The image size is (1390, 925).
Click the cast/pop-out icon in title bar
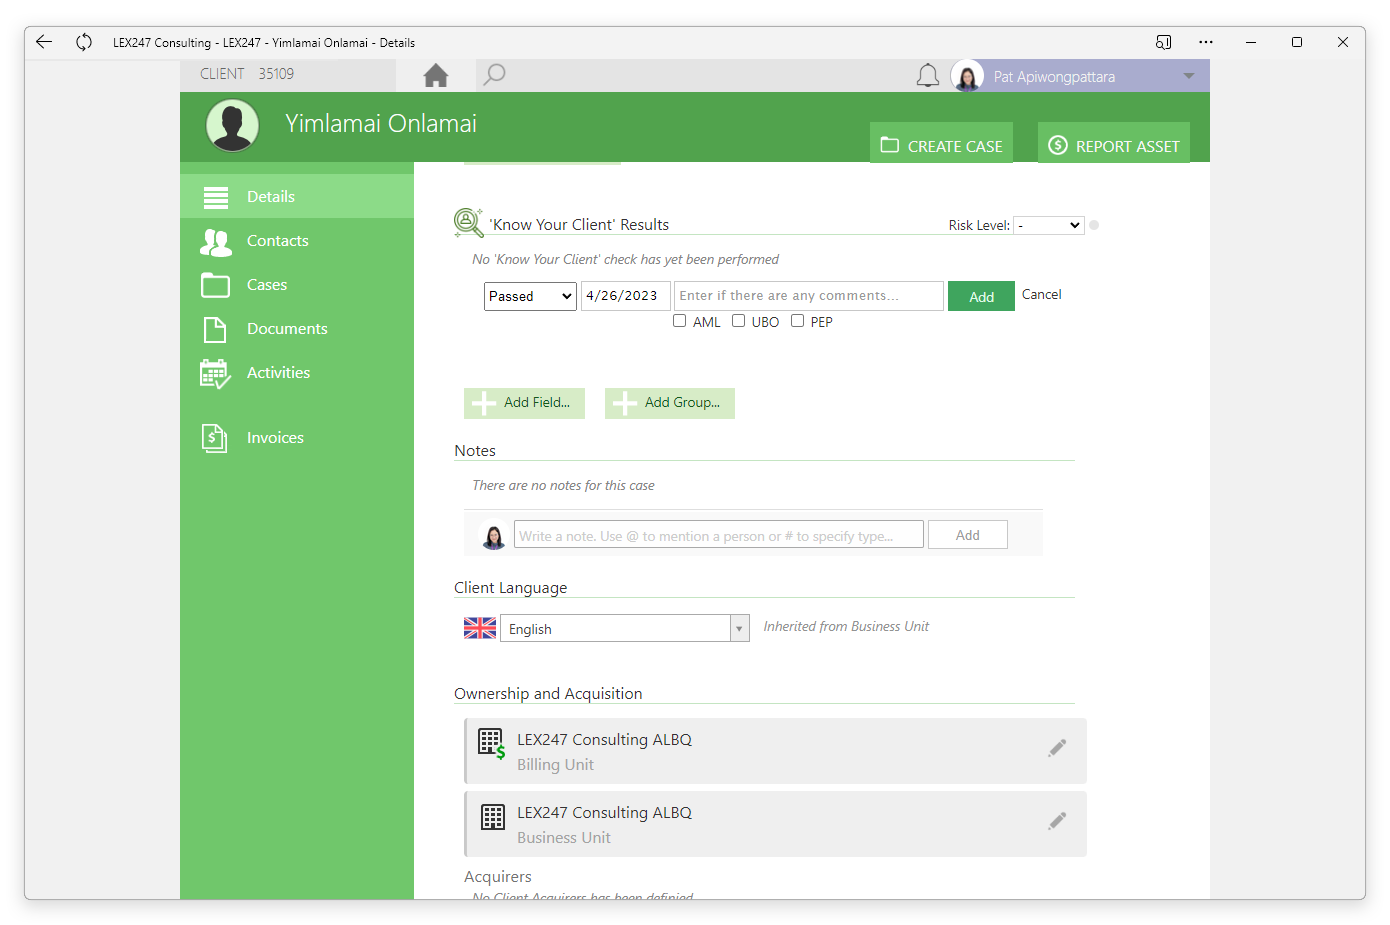pyautogui.click(x=1163, y=42)
